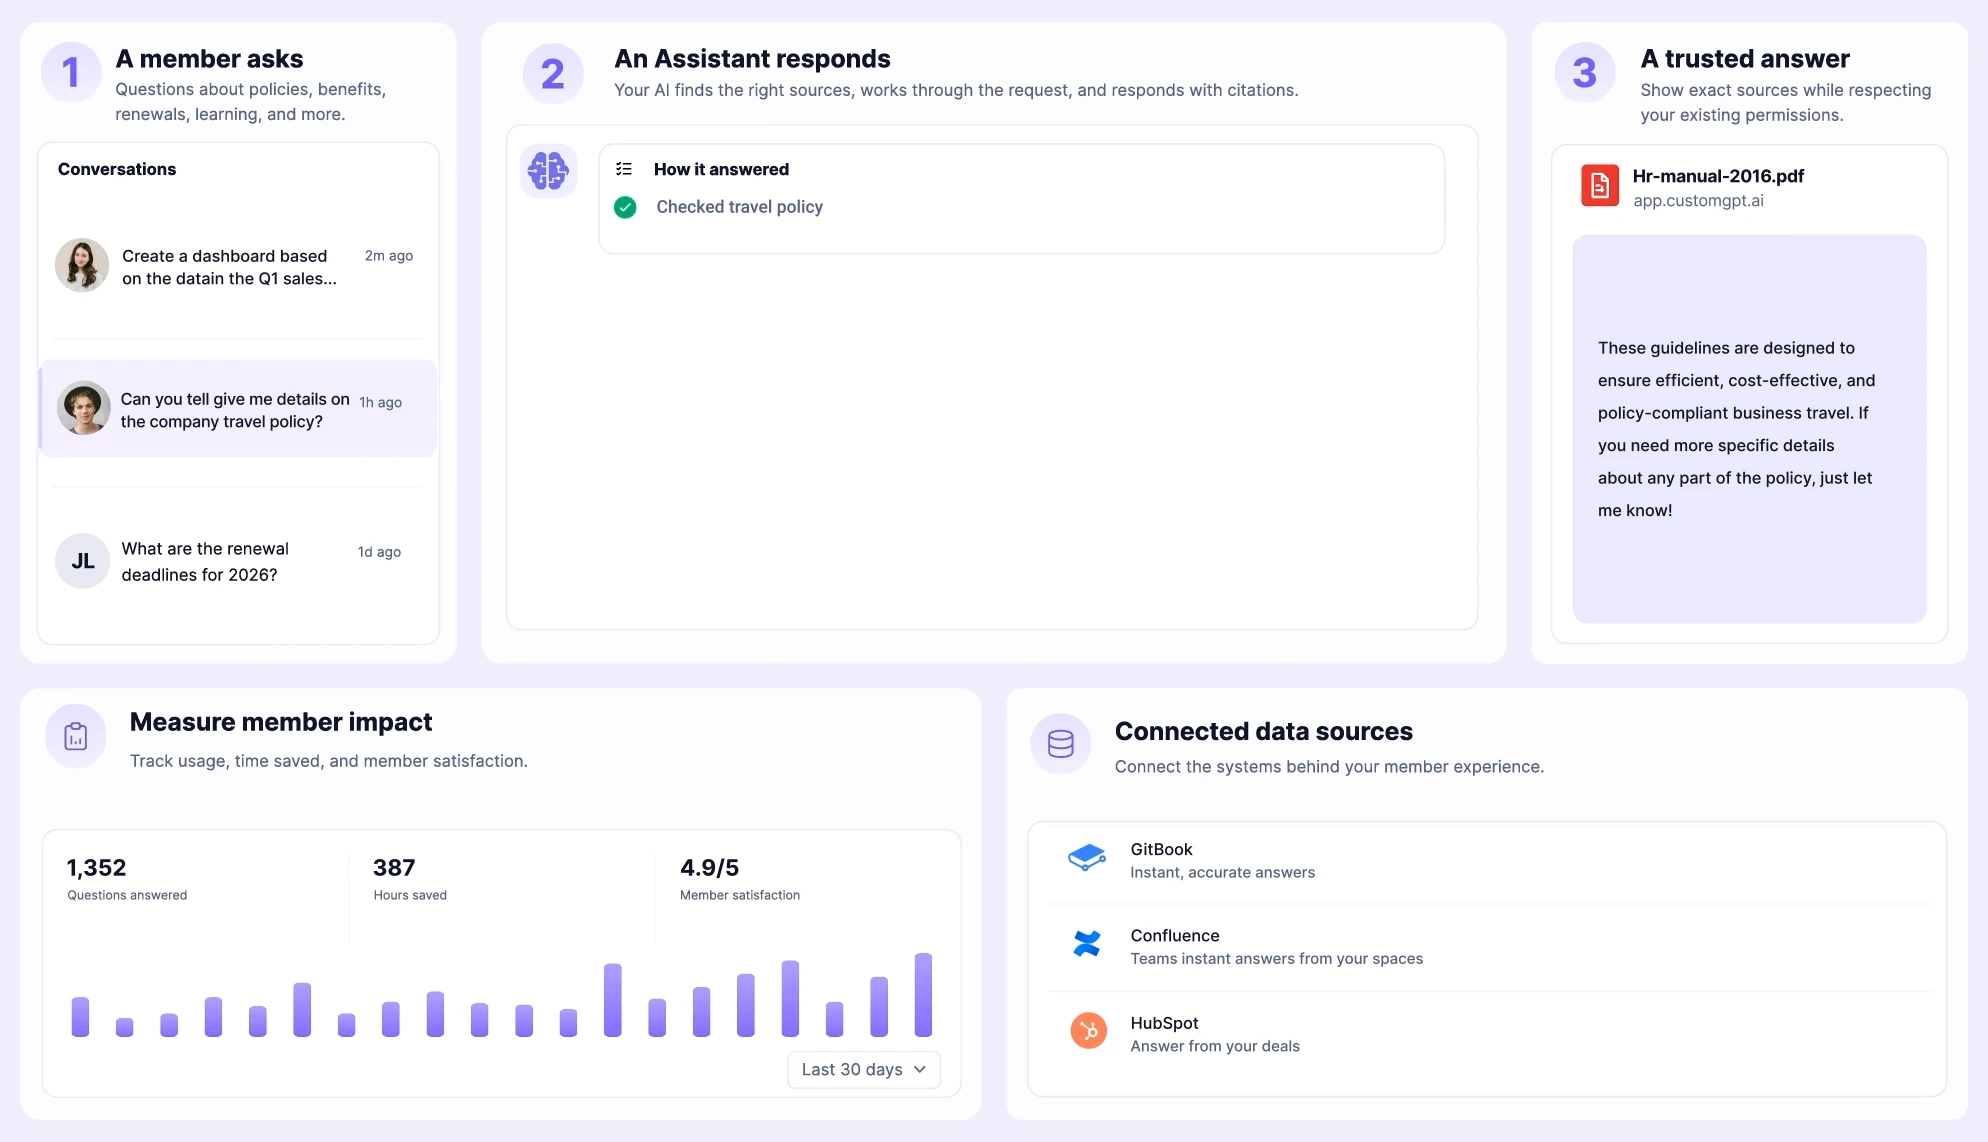Click the green check next to Checked travel policy
This screenshot has width=1988, height=1142.
pyautogui.click(x=625, y=207)
